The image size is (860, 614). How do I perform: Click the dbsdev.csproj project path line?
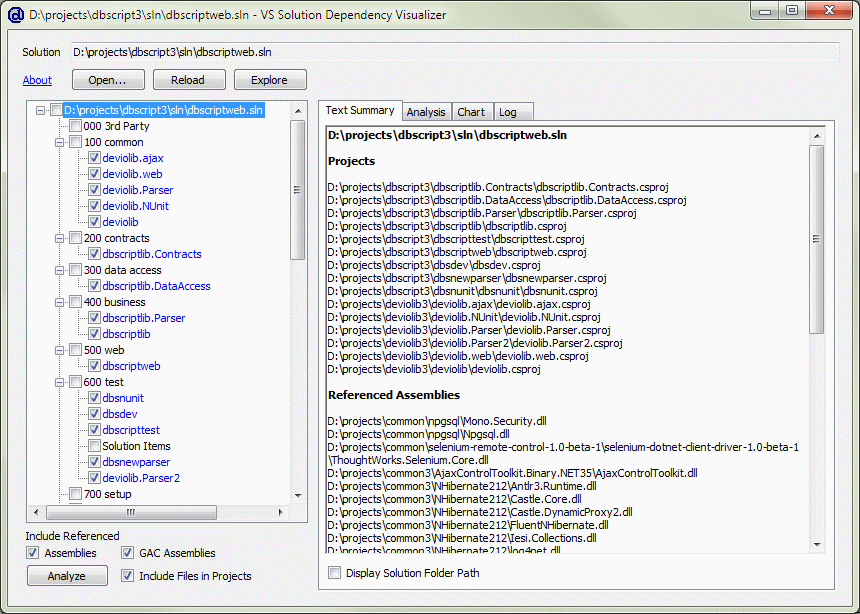tap(434, 265)
